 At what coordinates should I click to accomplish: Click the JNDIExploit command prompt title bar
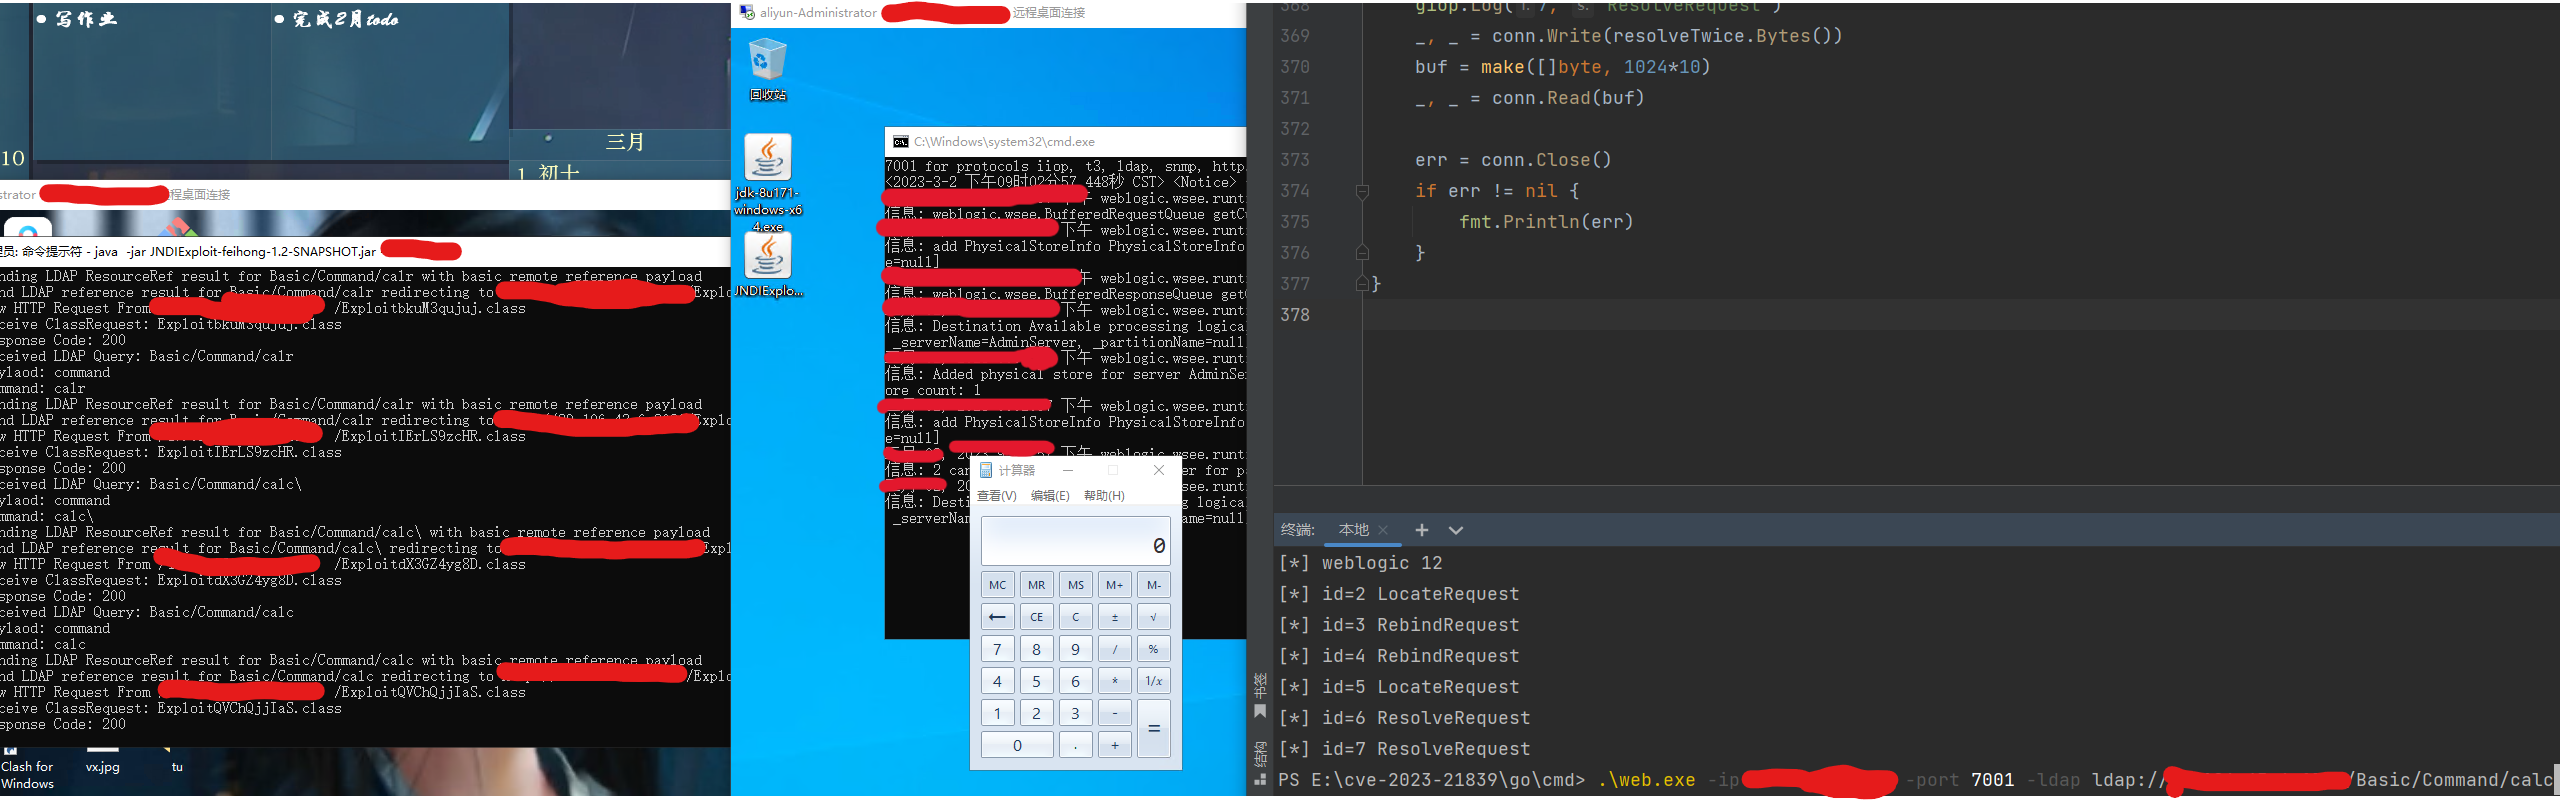[365, 251]
